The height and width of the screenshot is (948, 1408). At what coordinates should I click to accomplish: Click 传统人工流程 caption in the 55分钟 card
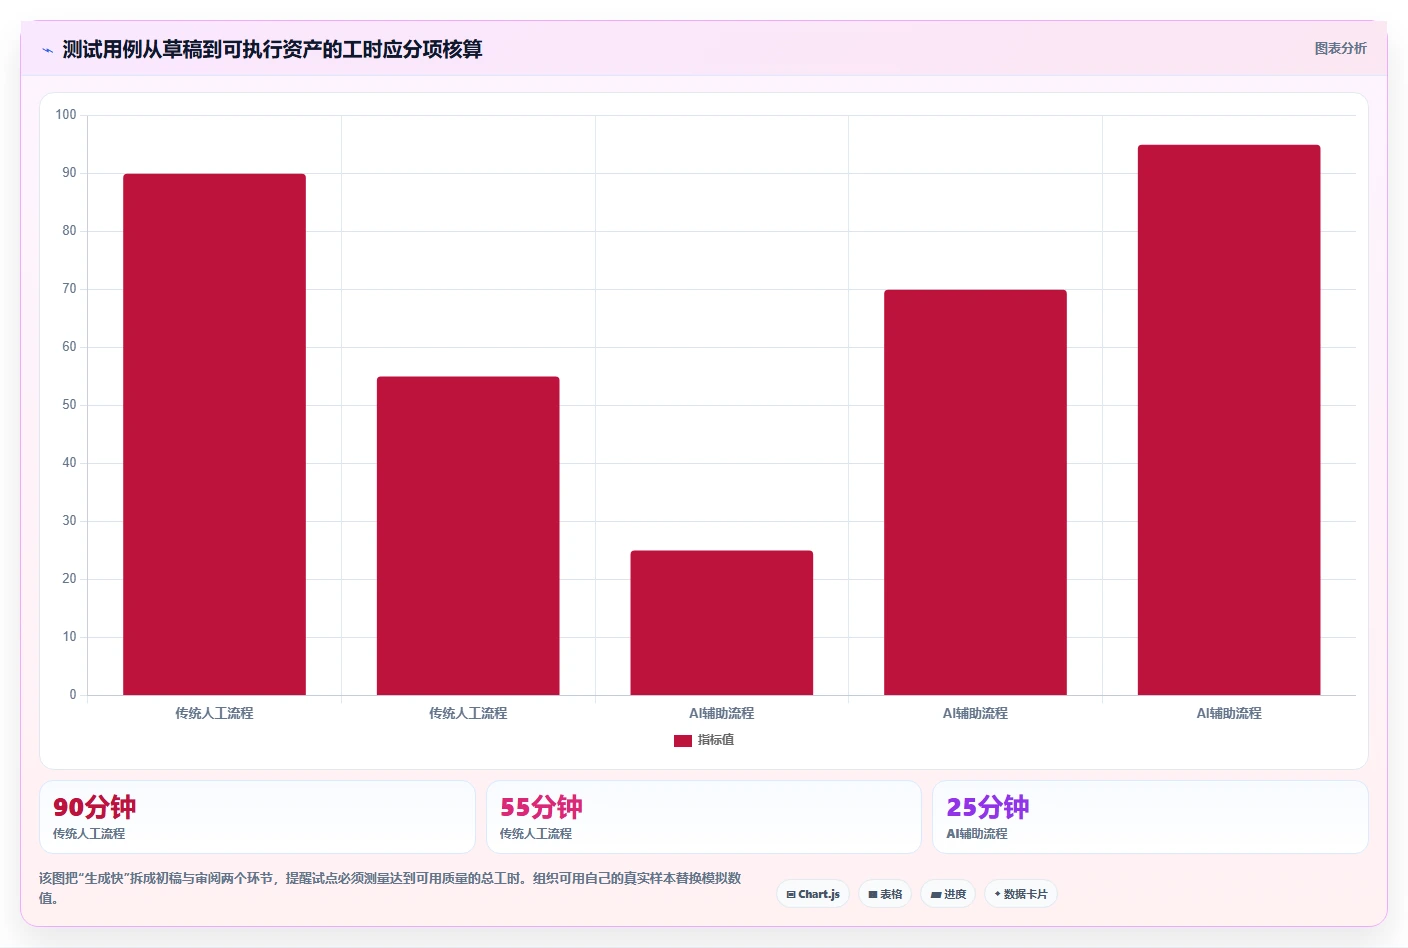click(536, 833)
